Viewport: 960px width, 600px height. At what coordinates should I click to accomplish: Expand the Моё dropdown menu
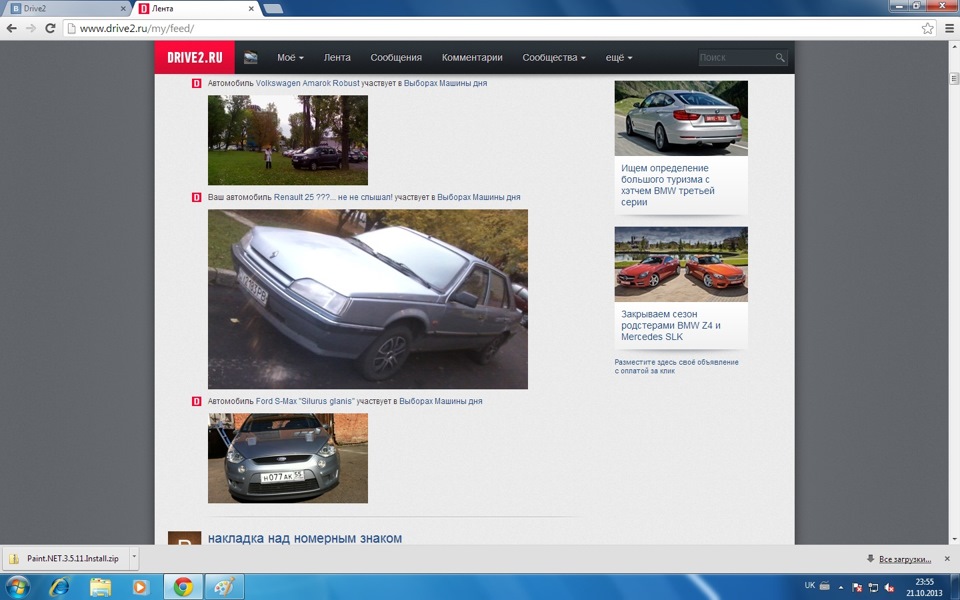point(290,58)
